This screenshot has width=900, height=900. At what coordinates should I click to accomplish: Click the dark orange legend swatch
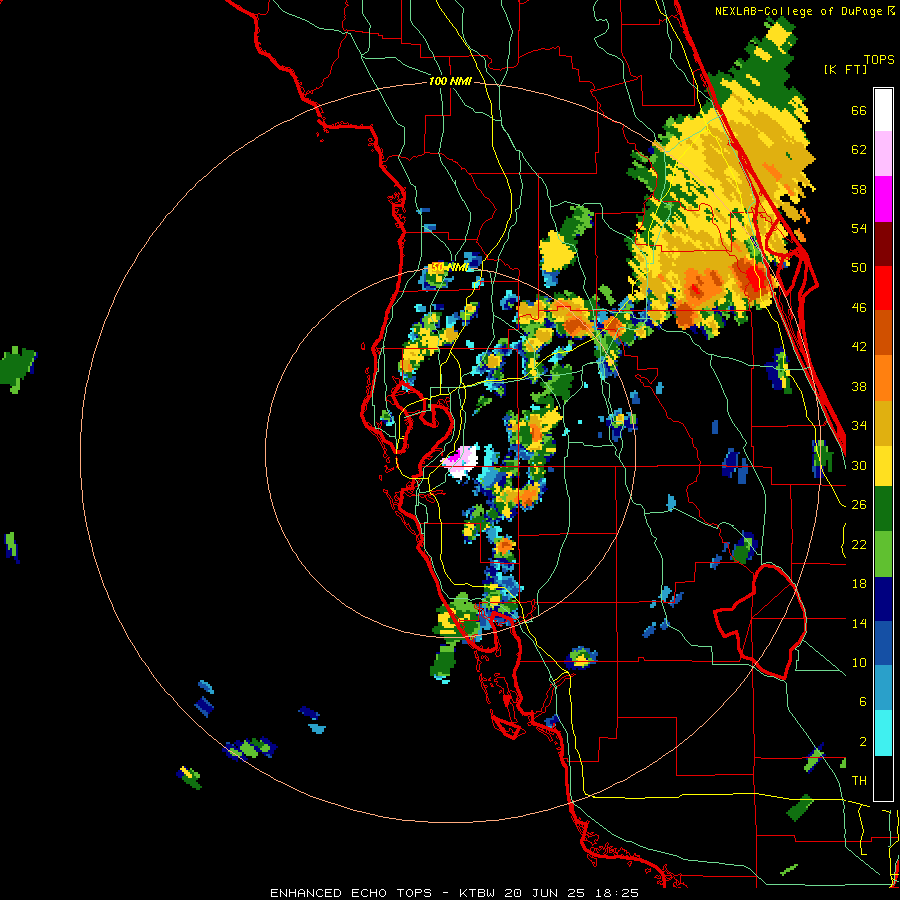(883, 332)
